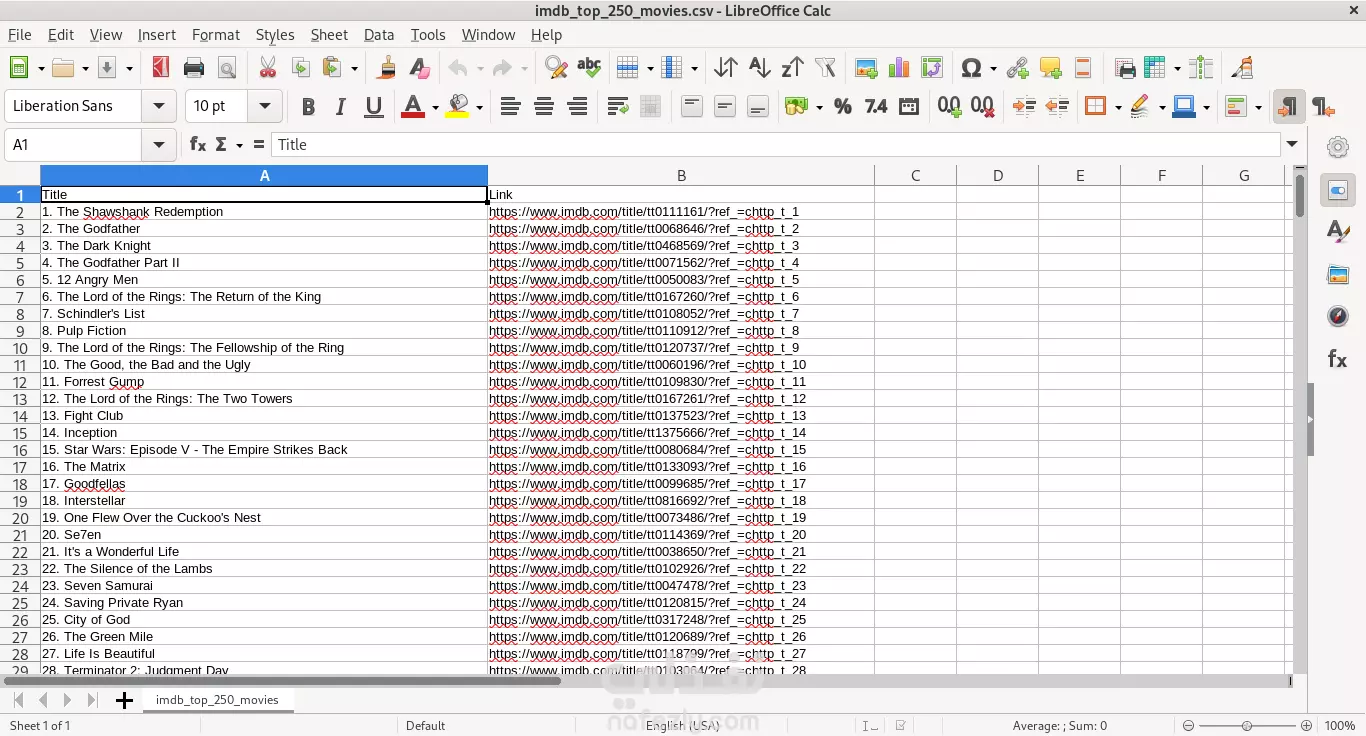The width and height of the screenshot is (1366, 736).
Task: Click zoom in plus button
Action: pos(1306,726)
